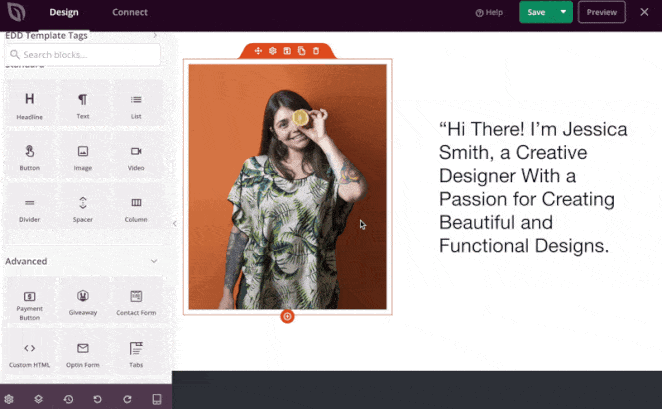
Task: Save image block as template
Action: click(287, 51)
